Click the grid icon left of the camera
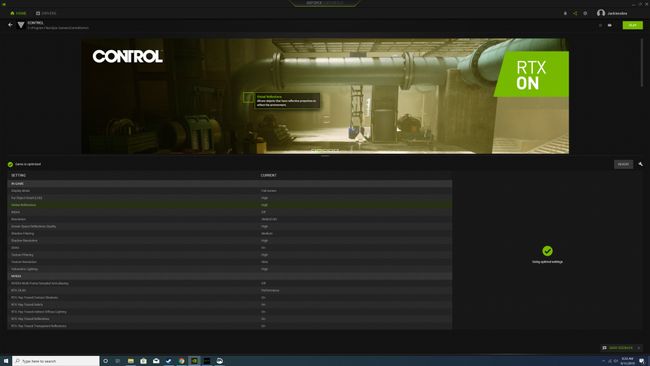650x366 pixels. pos(600,25)
